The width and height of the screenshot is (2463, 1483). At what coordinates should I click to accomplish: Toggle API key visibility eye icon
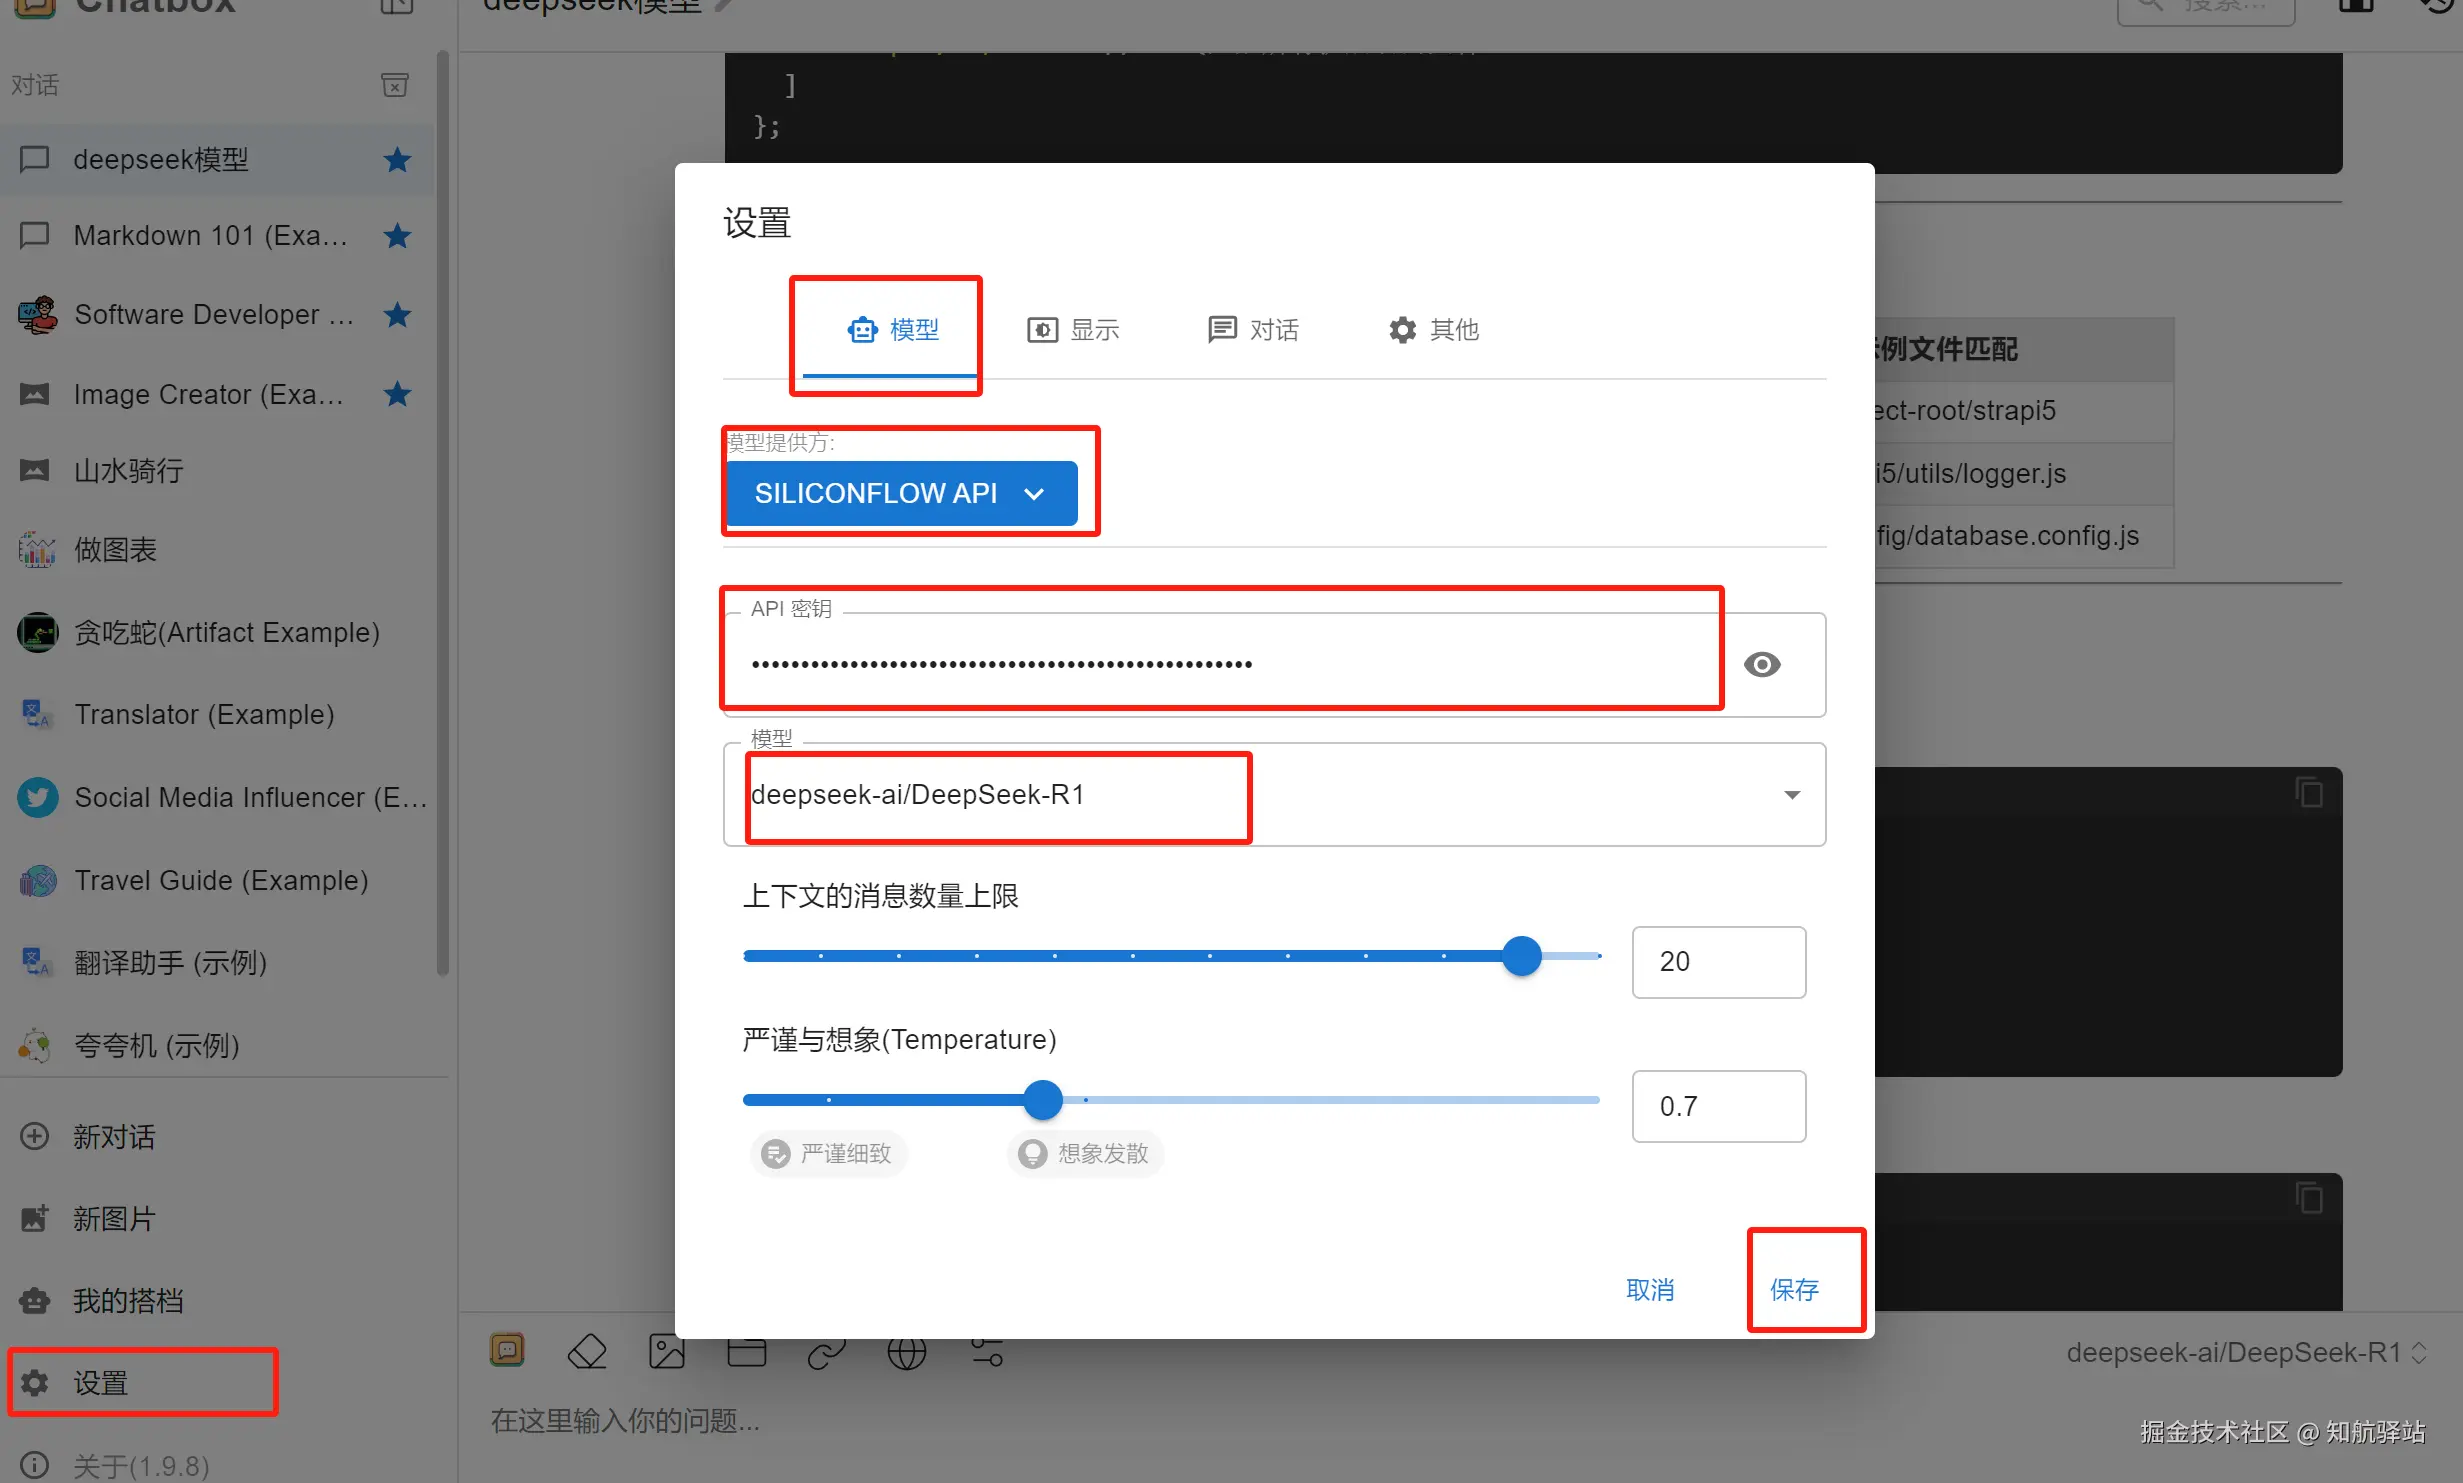tap(1761, 664)
